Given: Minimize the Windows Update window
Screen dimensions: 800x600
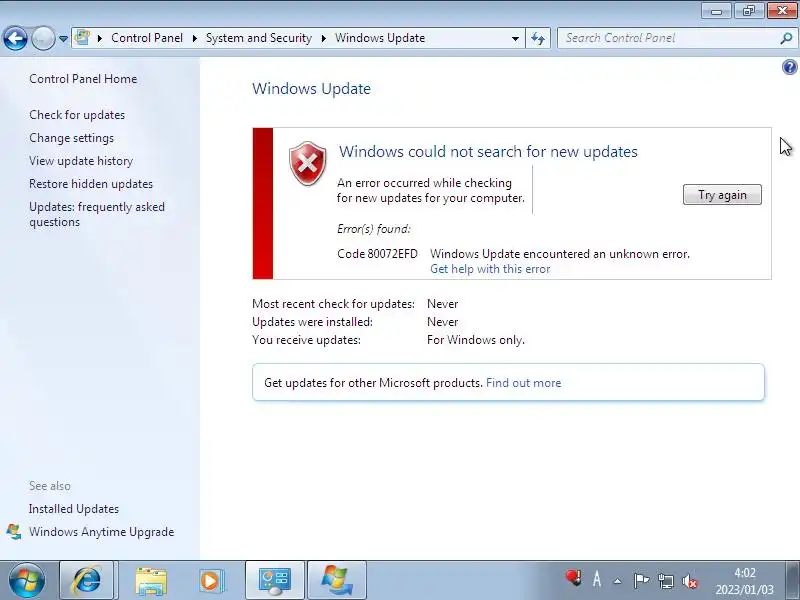Looking at the screenshot, I should 717,11.
